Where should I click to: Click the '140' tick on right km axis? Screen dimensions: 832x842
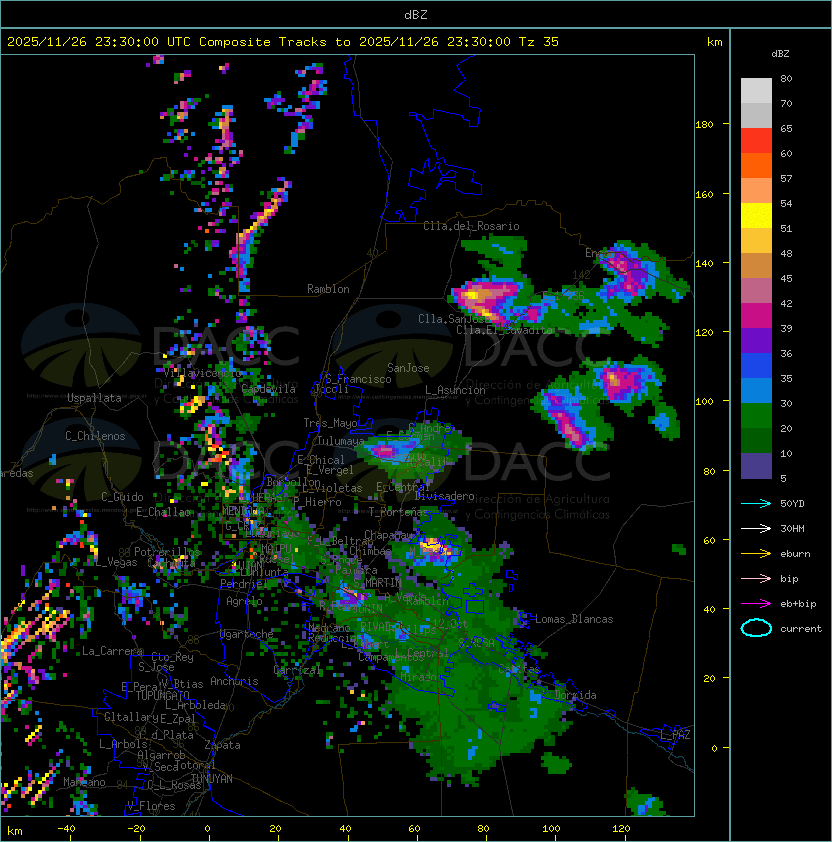coord(704,263)
